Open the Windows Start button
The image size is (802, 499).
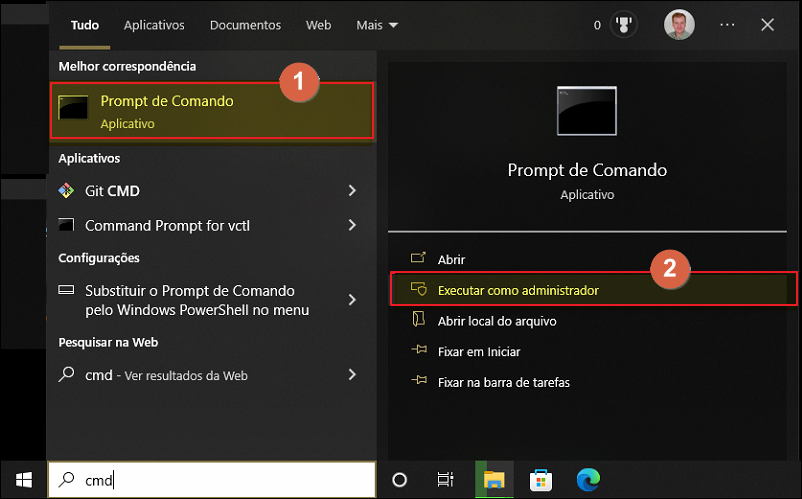(x=24, y=480)
